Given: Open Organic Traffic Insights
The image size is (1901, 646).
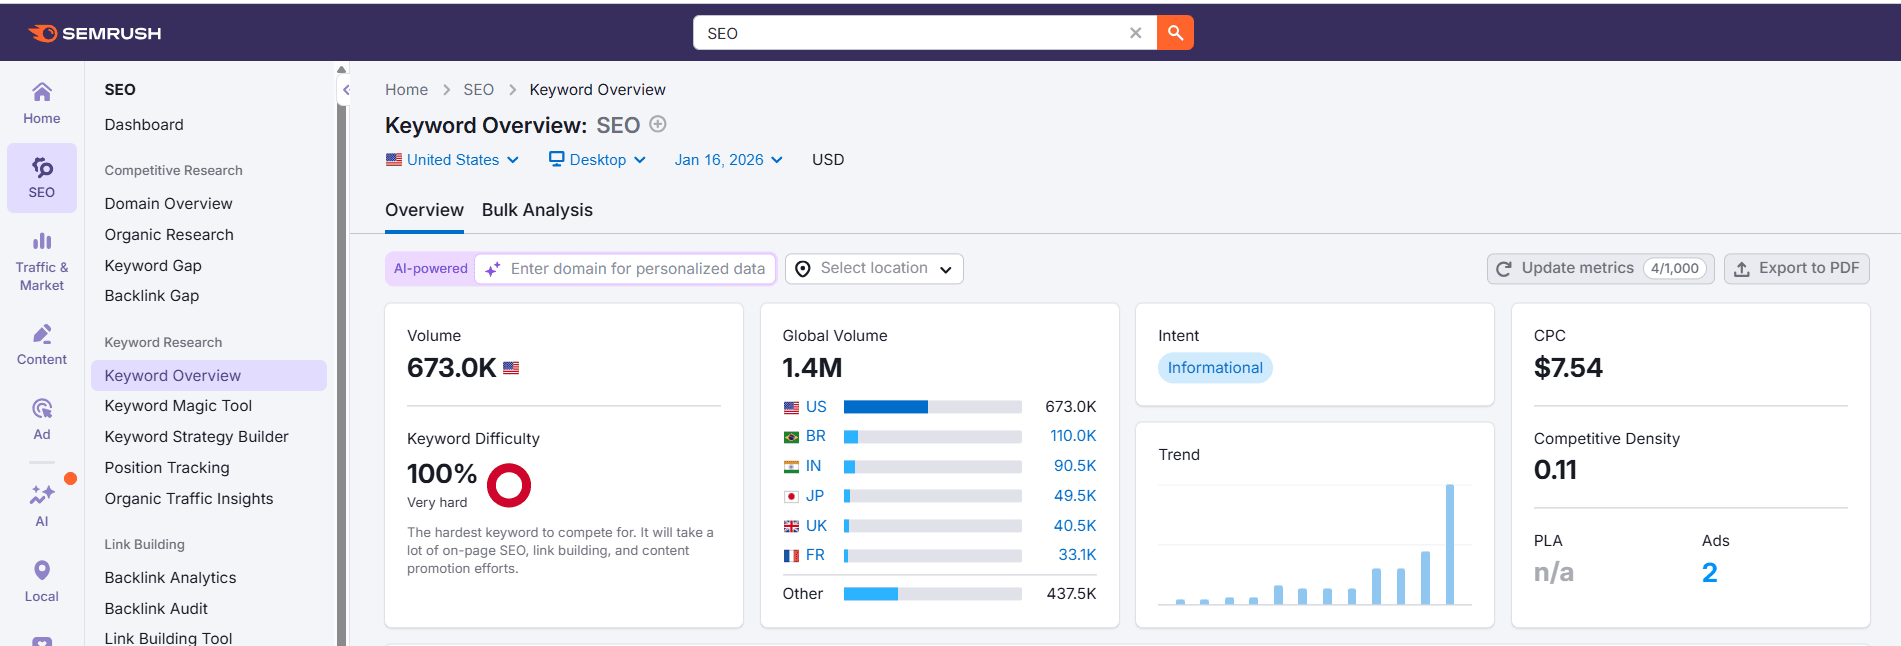Looking at the screenshot, I should coord(189,499).
